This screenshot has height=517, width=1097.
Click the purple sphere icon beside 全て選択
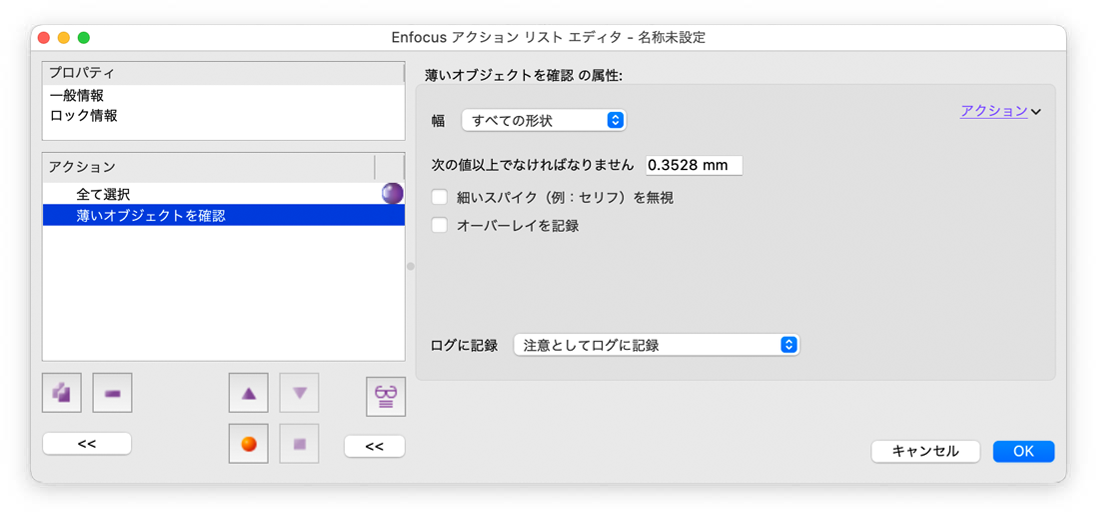(x=392, y=194)
